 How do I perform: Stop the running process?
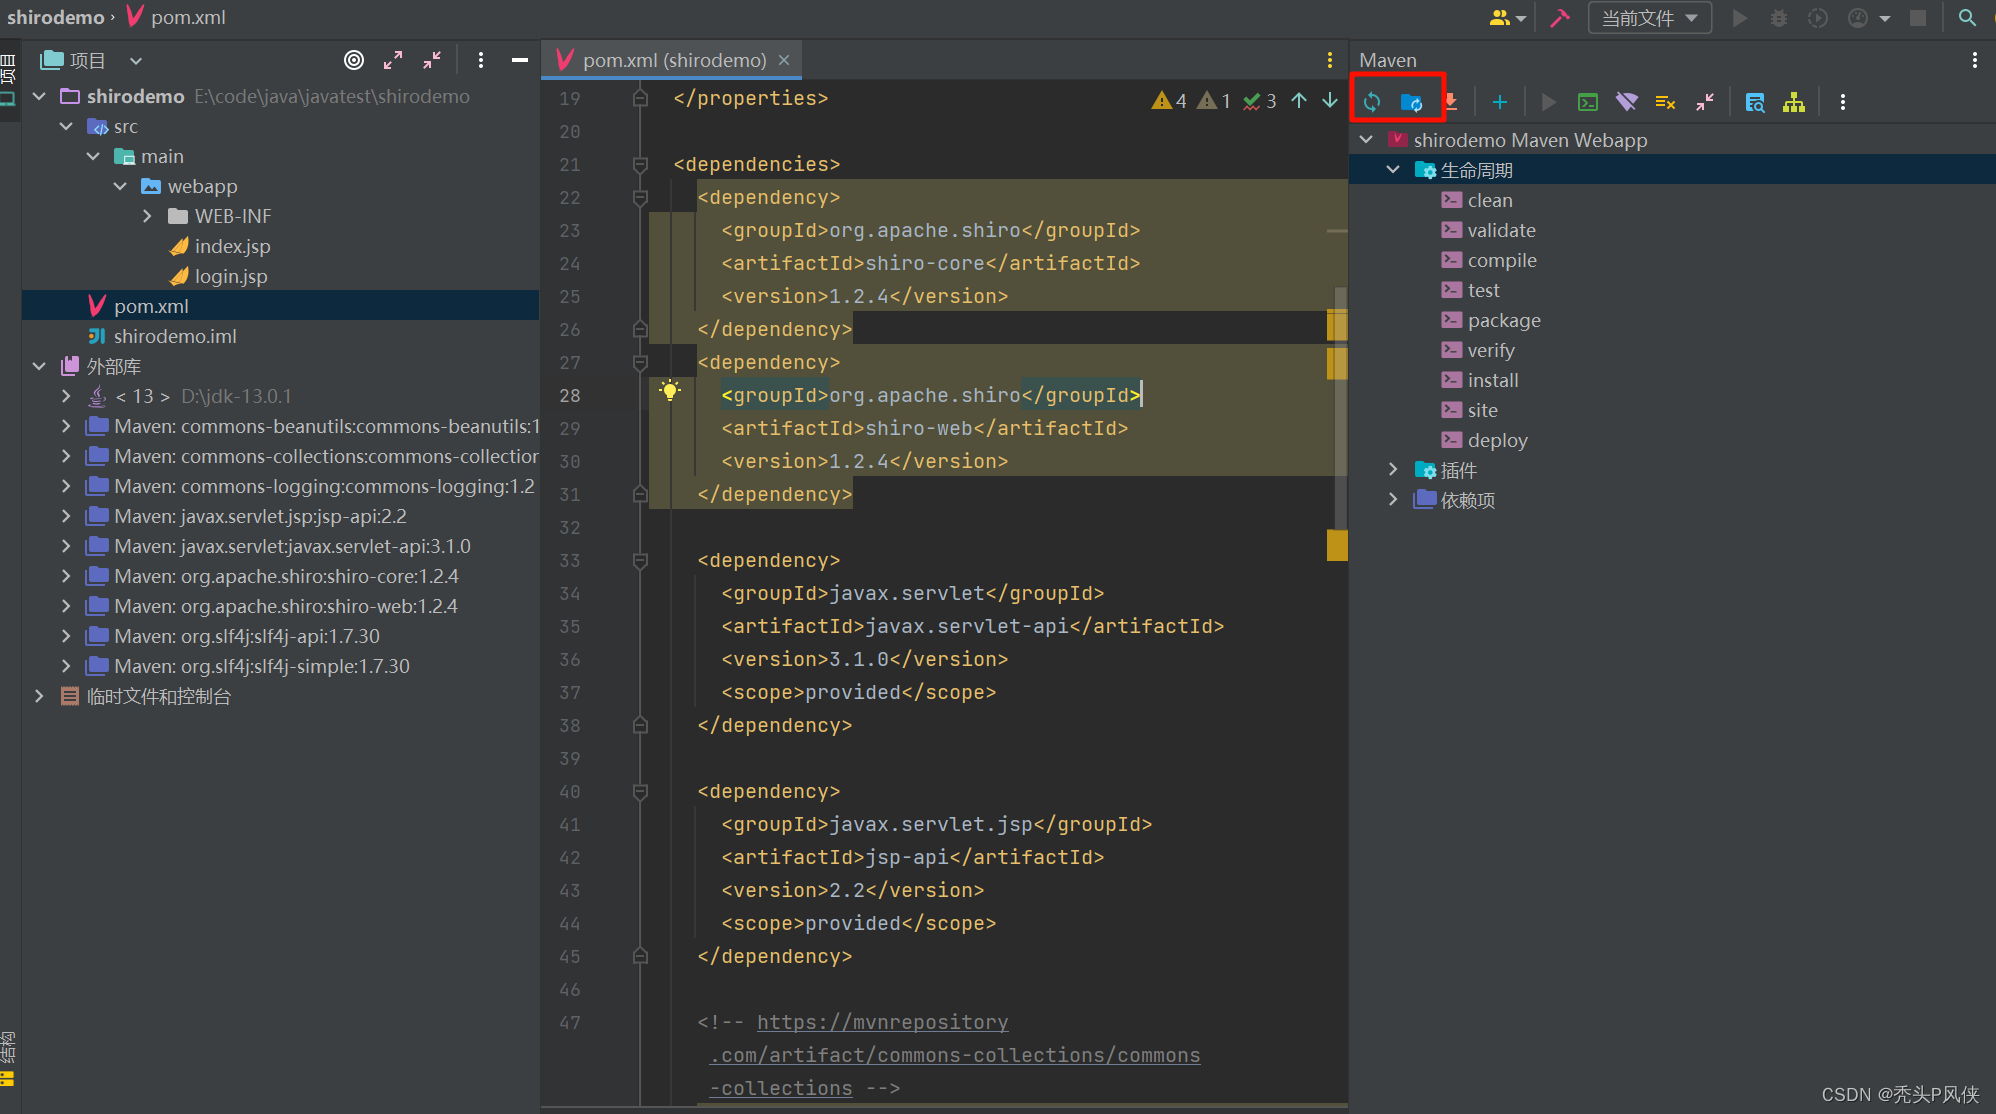(1918, 18)
